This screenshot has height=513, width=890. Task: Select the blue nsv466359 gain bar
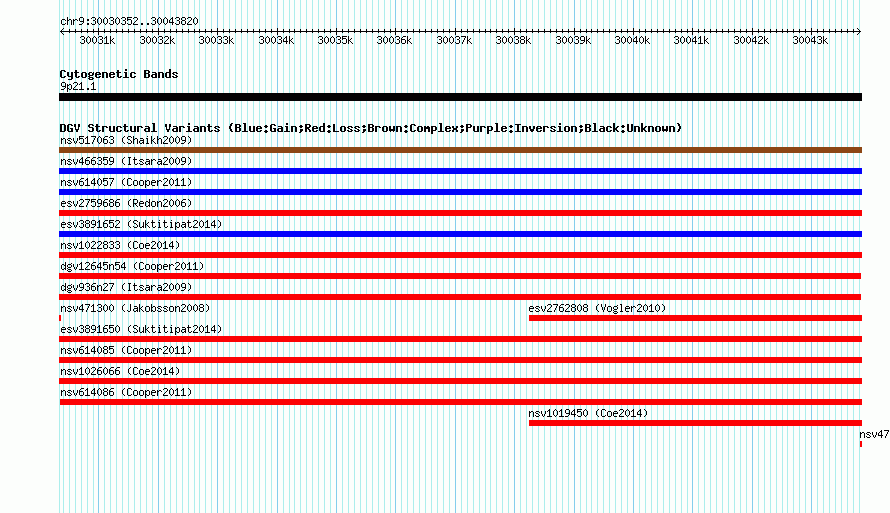(x=460, y=171)
